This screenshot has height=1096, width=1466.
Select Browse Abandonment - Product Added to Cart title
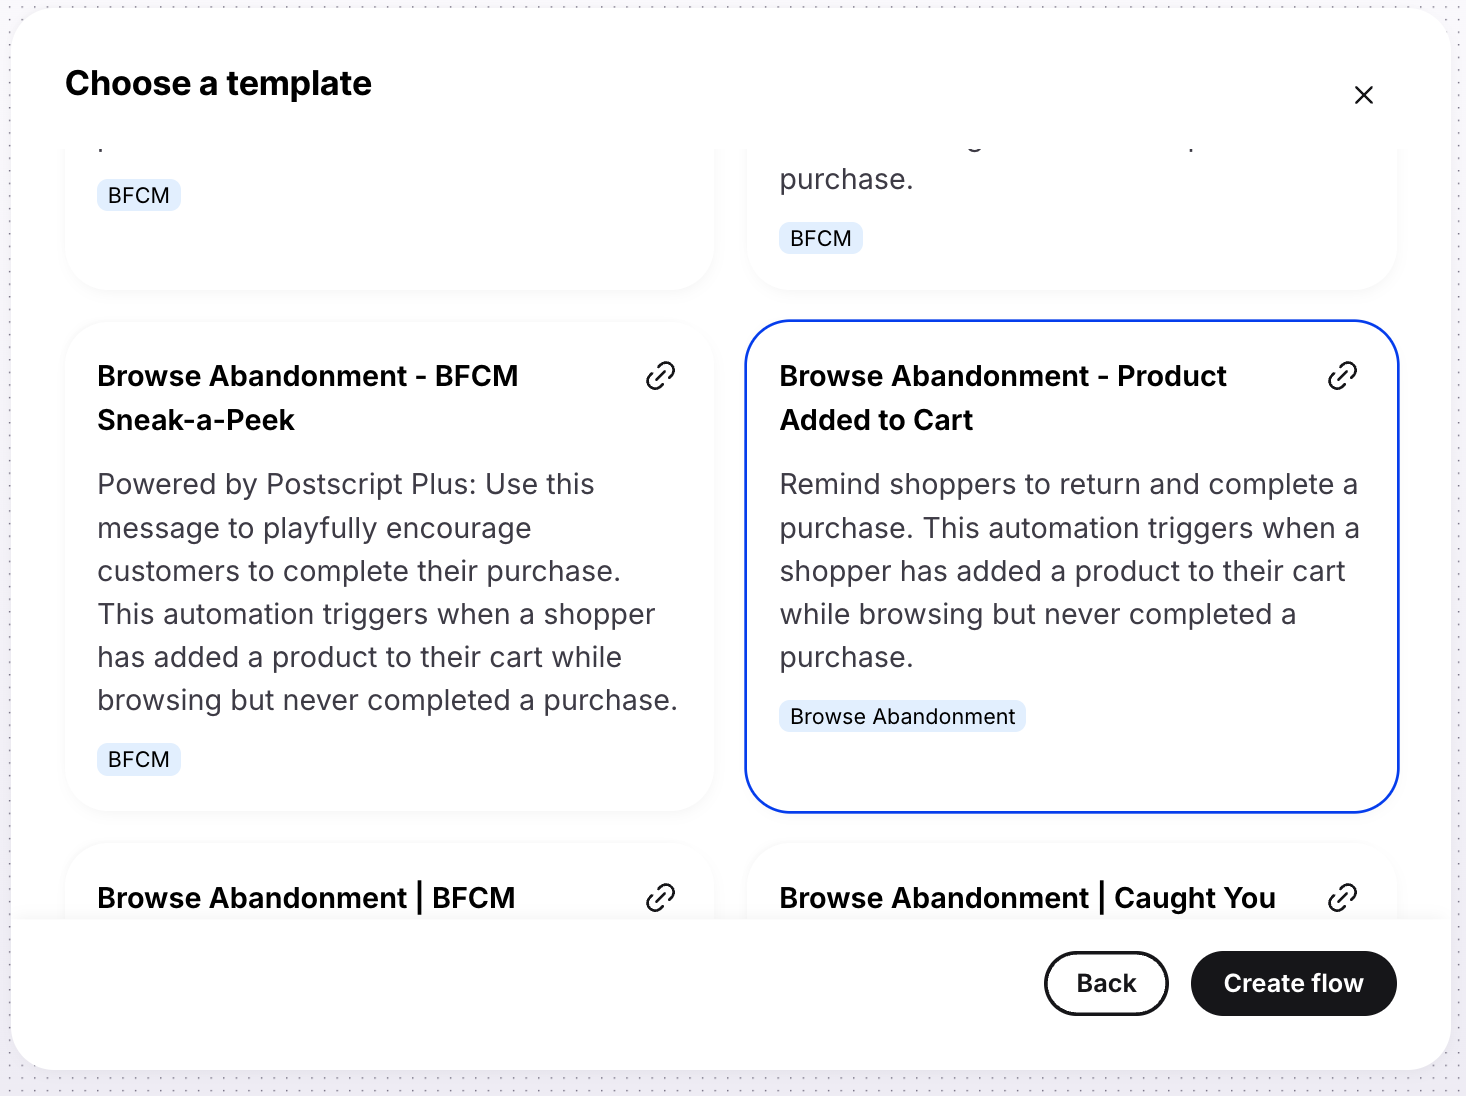point(1002,397)
